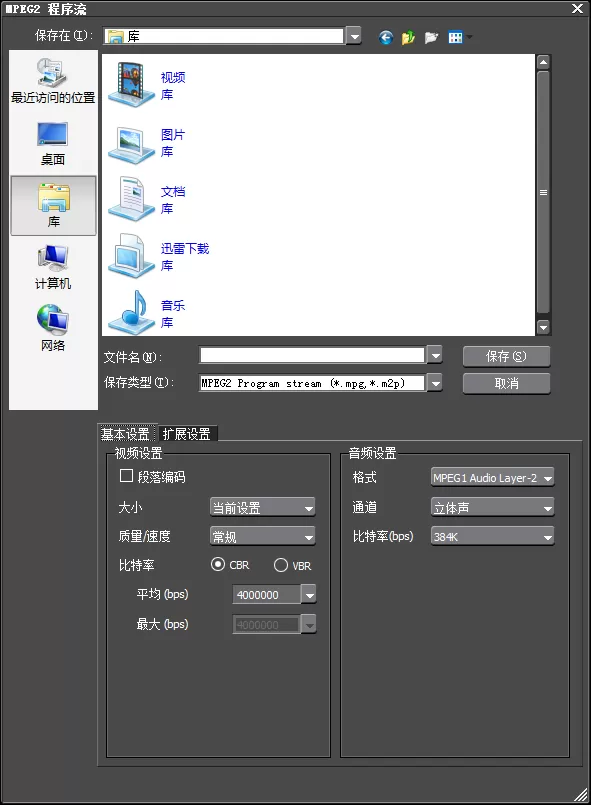Click the file list scrollbar thumb
Viewport: 591px width, 805px height.
click(x=543, y=193)
